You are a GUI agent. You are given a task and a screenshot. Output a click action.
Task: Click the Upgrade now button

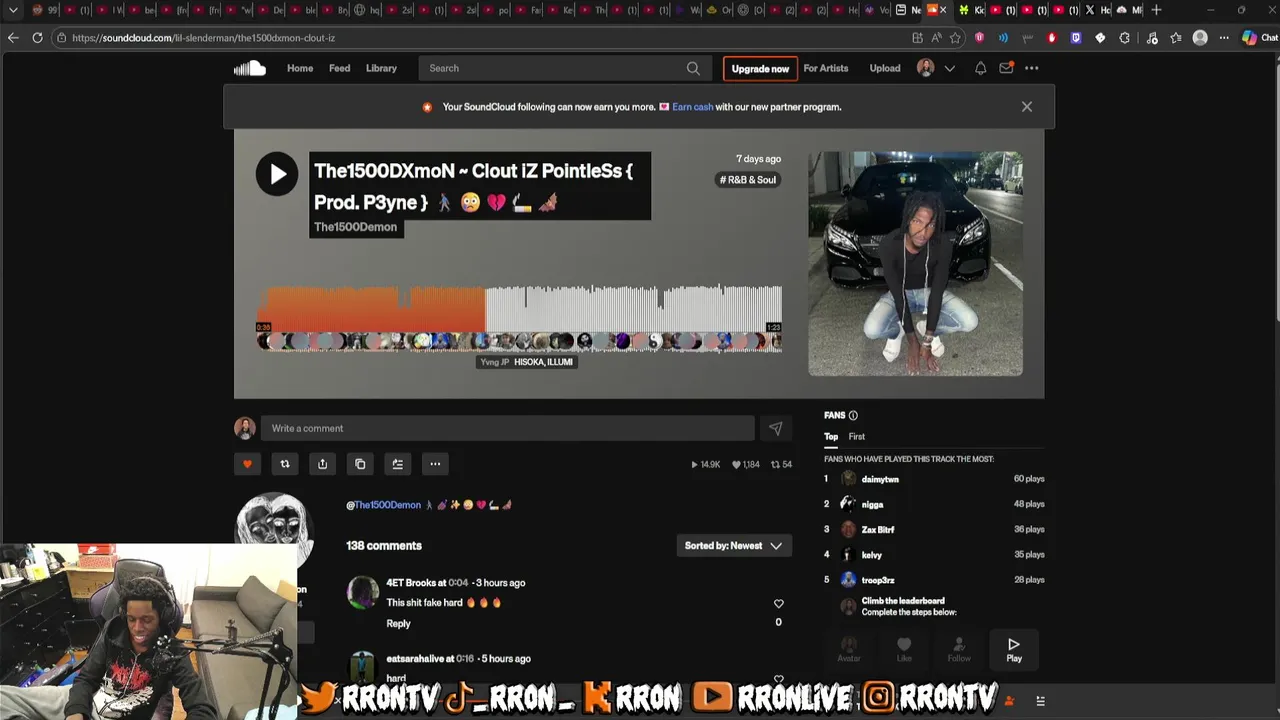coord(760,69)
